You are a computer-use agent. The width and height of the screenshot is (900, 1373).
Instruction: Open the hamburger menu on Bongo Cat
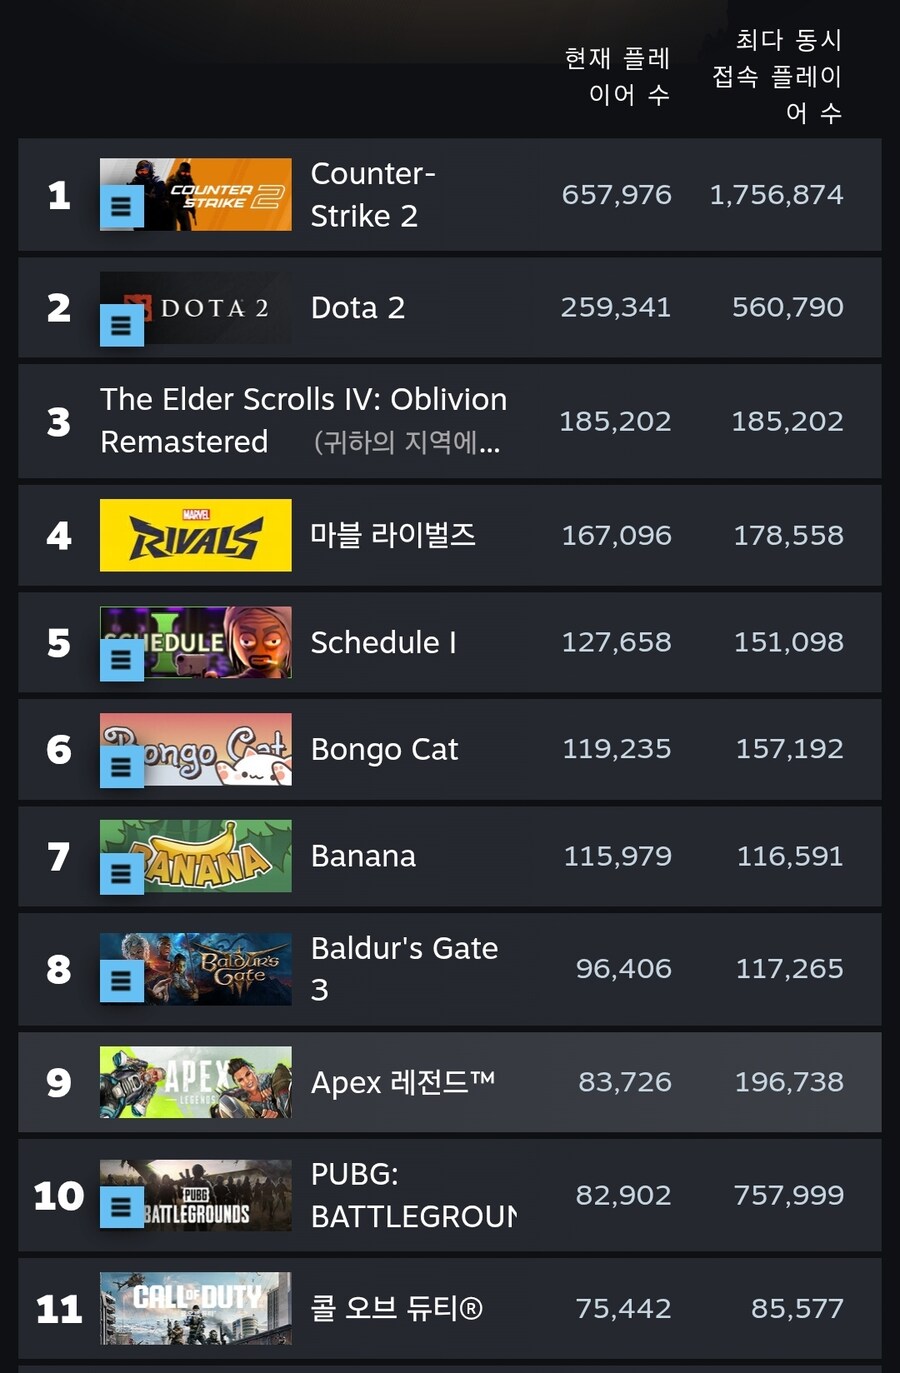point(121,766)
